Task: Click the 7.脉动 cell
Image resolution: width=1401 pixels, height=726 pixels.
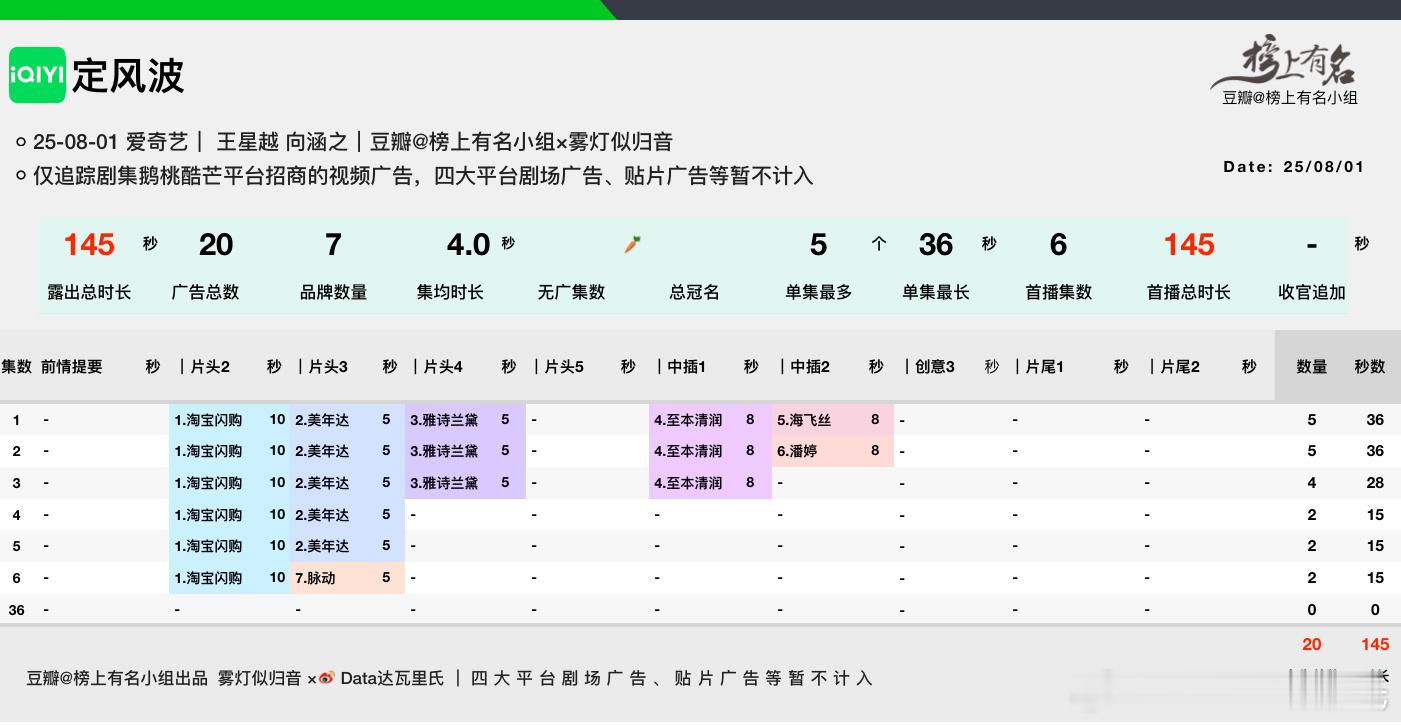Action: (x=315, y=578)
